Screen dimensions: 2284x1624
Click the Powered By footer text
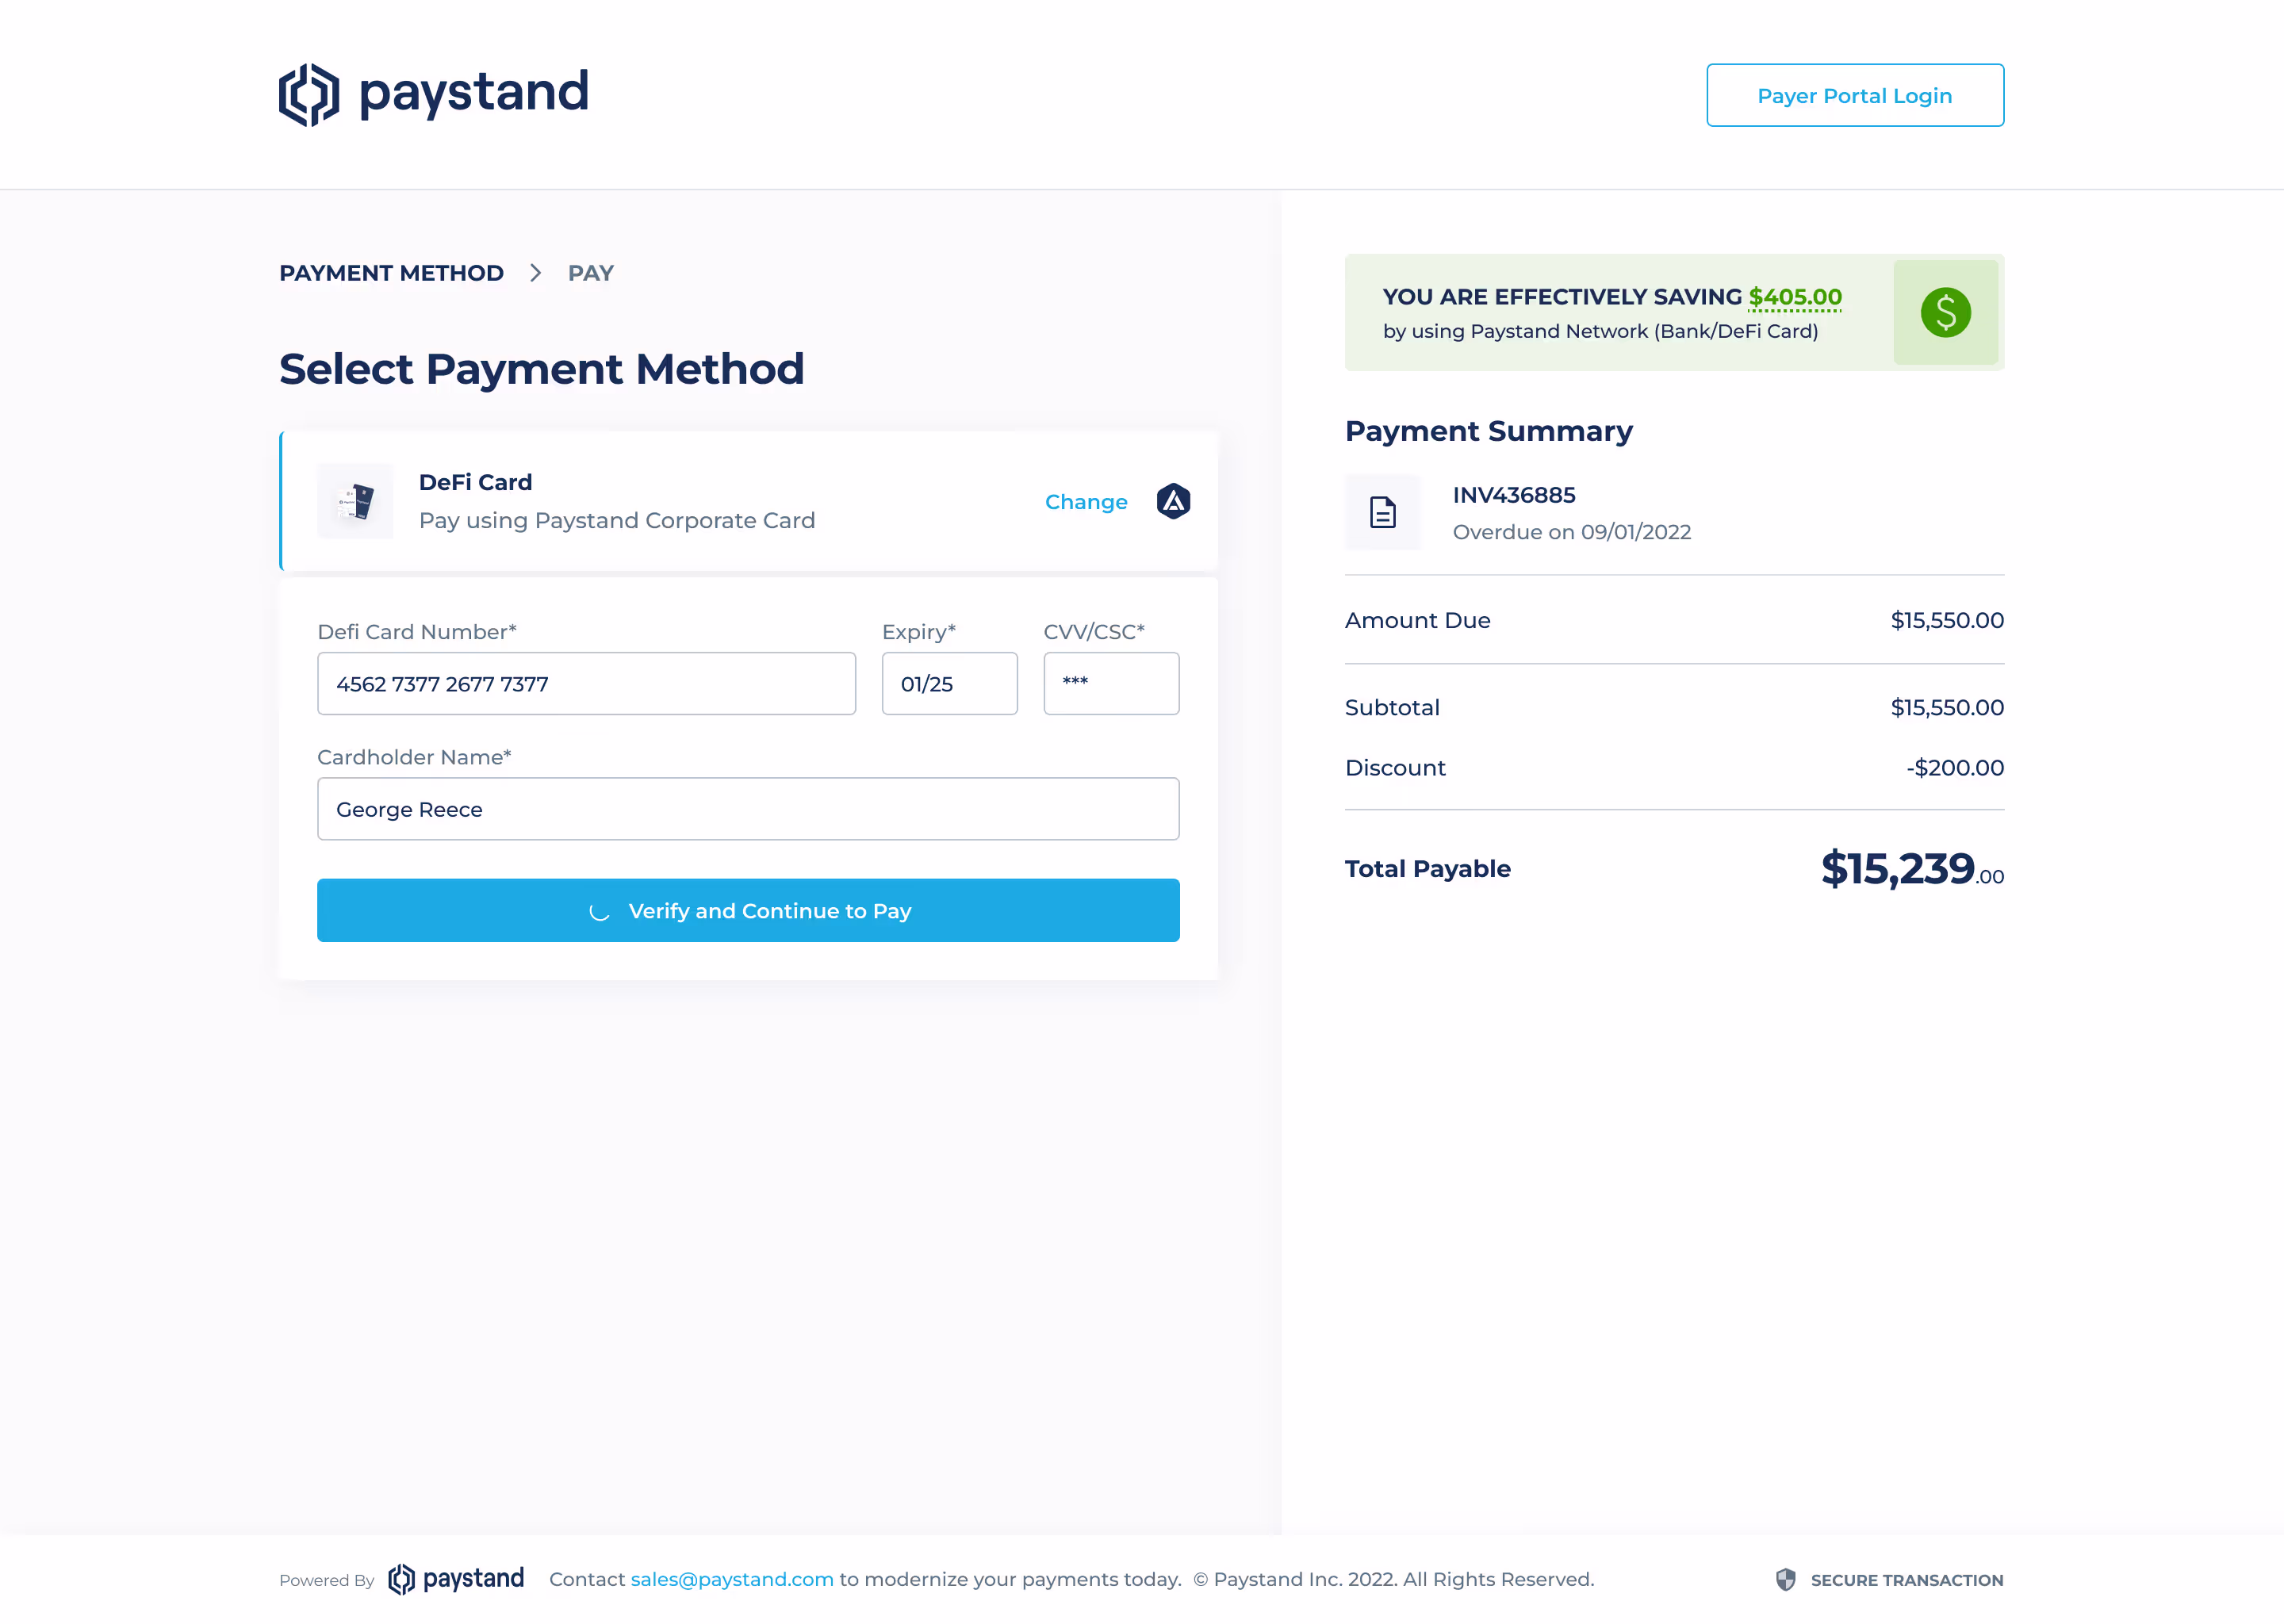pyautogui.click(x=326, y=1580)
